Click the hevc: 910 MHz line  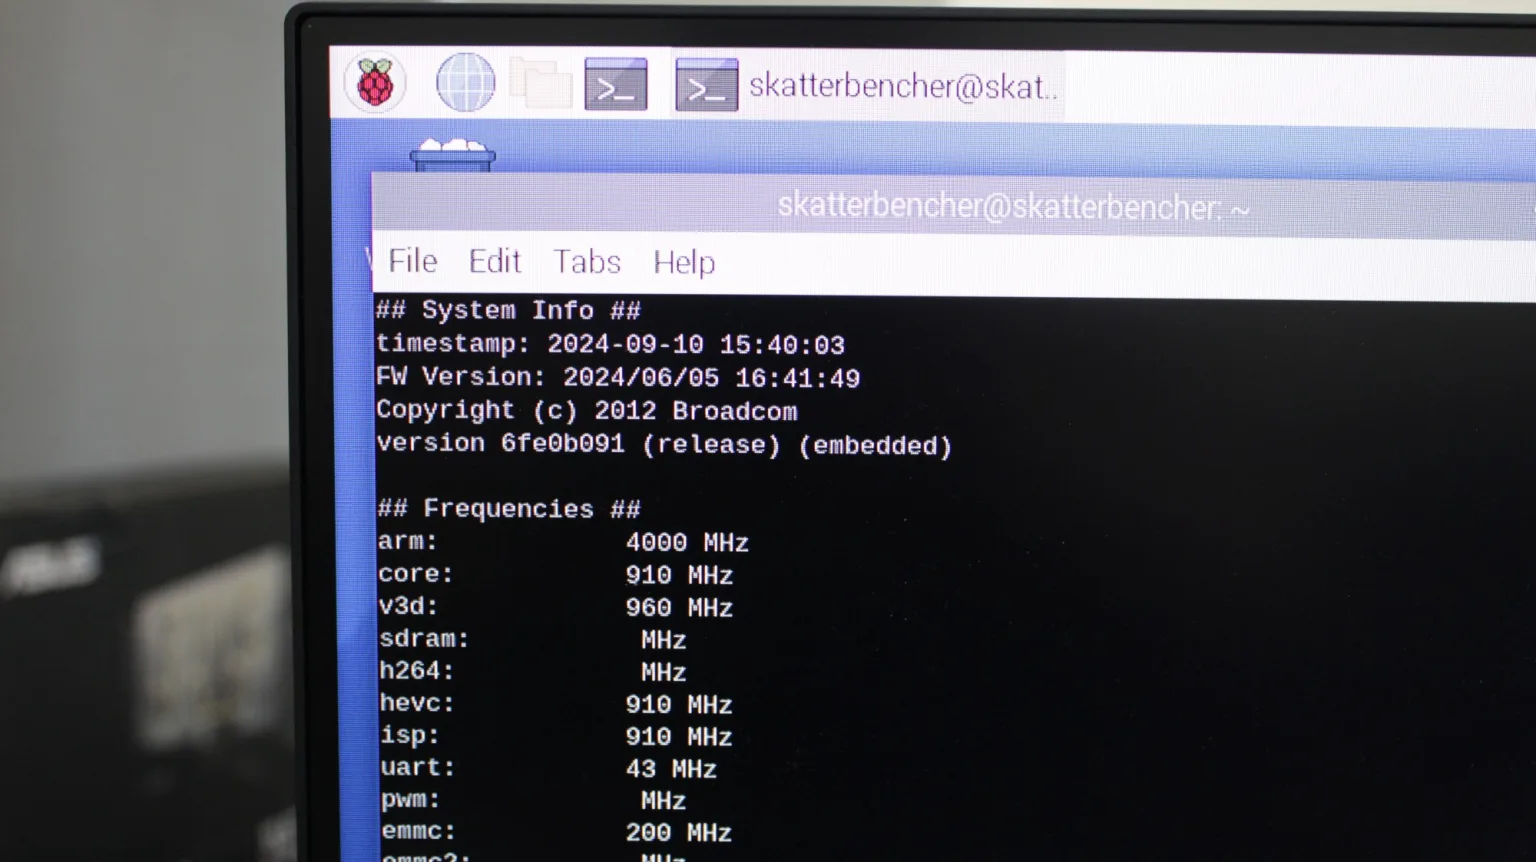coord(556,704)
